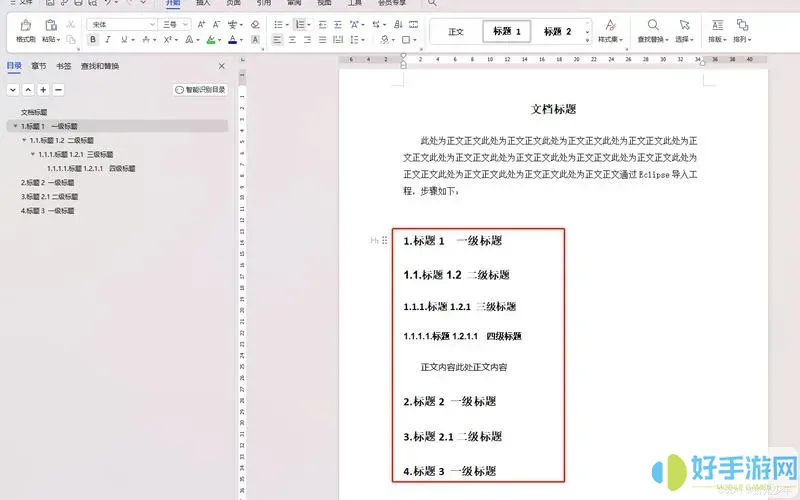Select '2.标题 2 一级标题' in outline

[x=47, y=183]
